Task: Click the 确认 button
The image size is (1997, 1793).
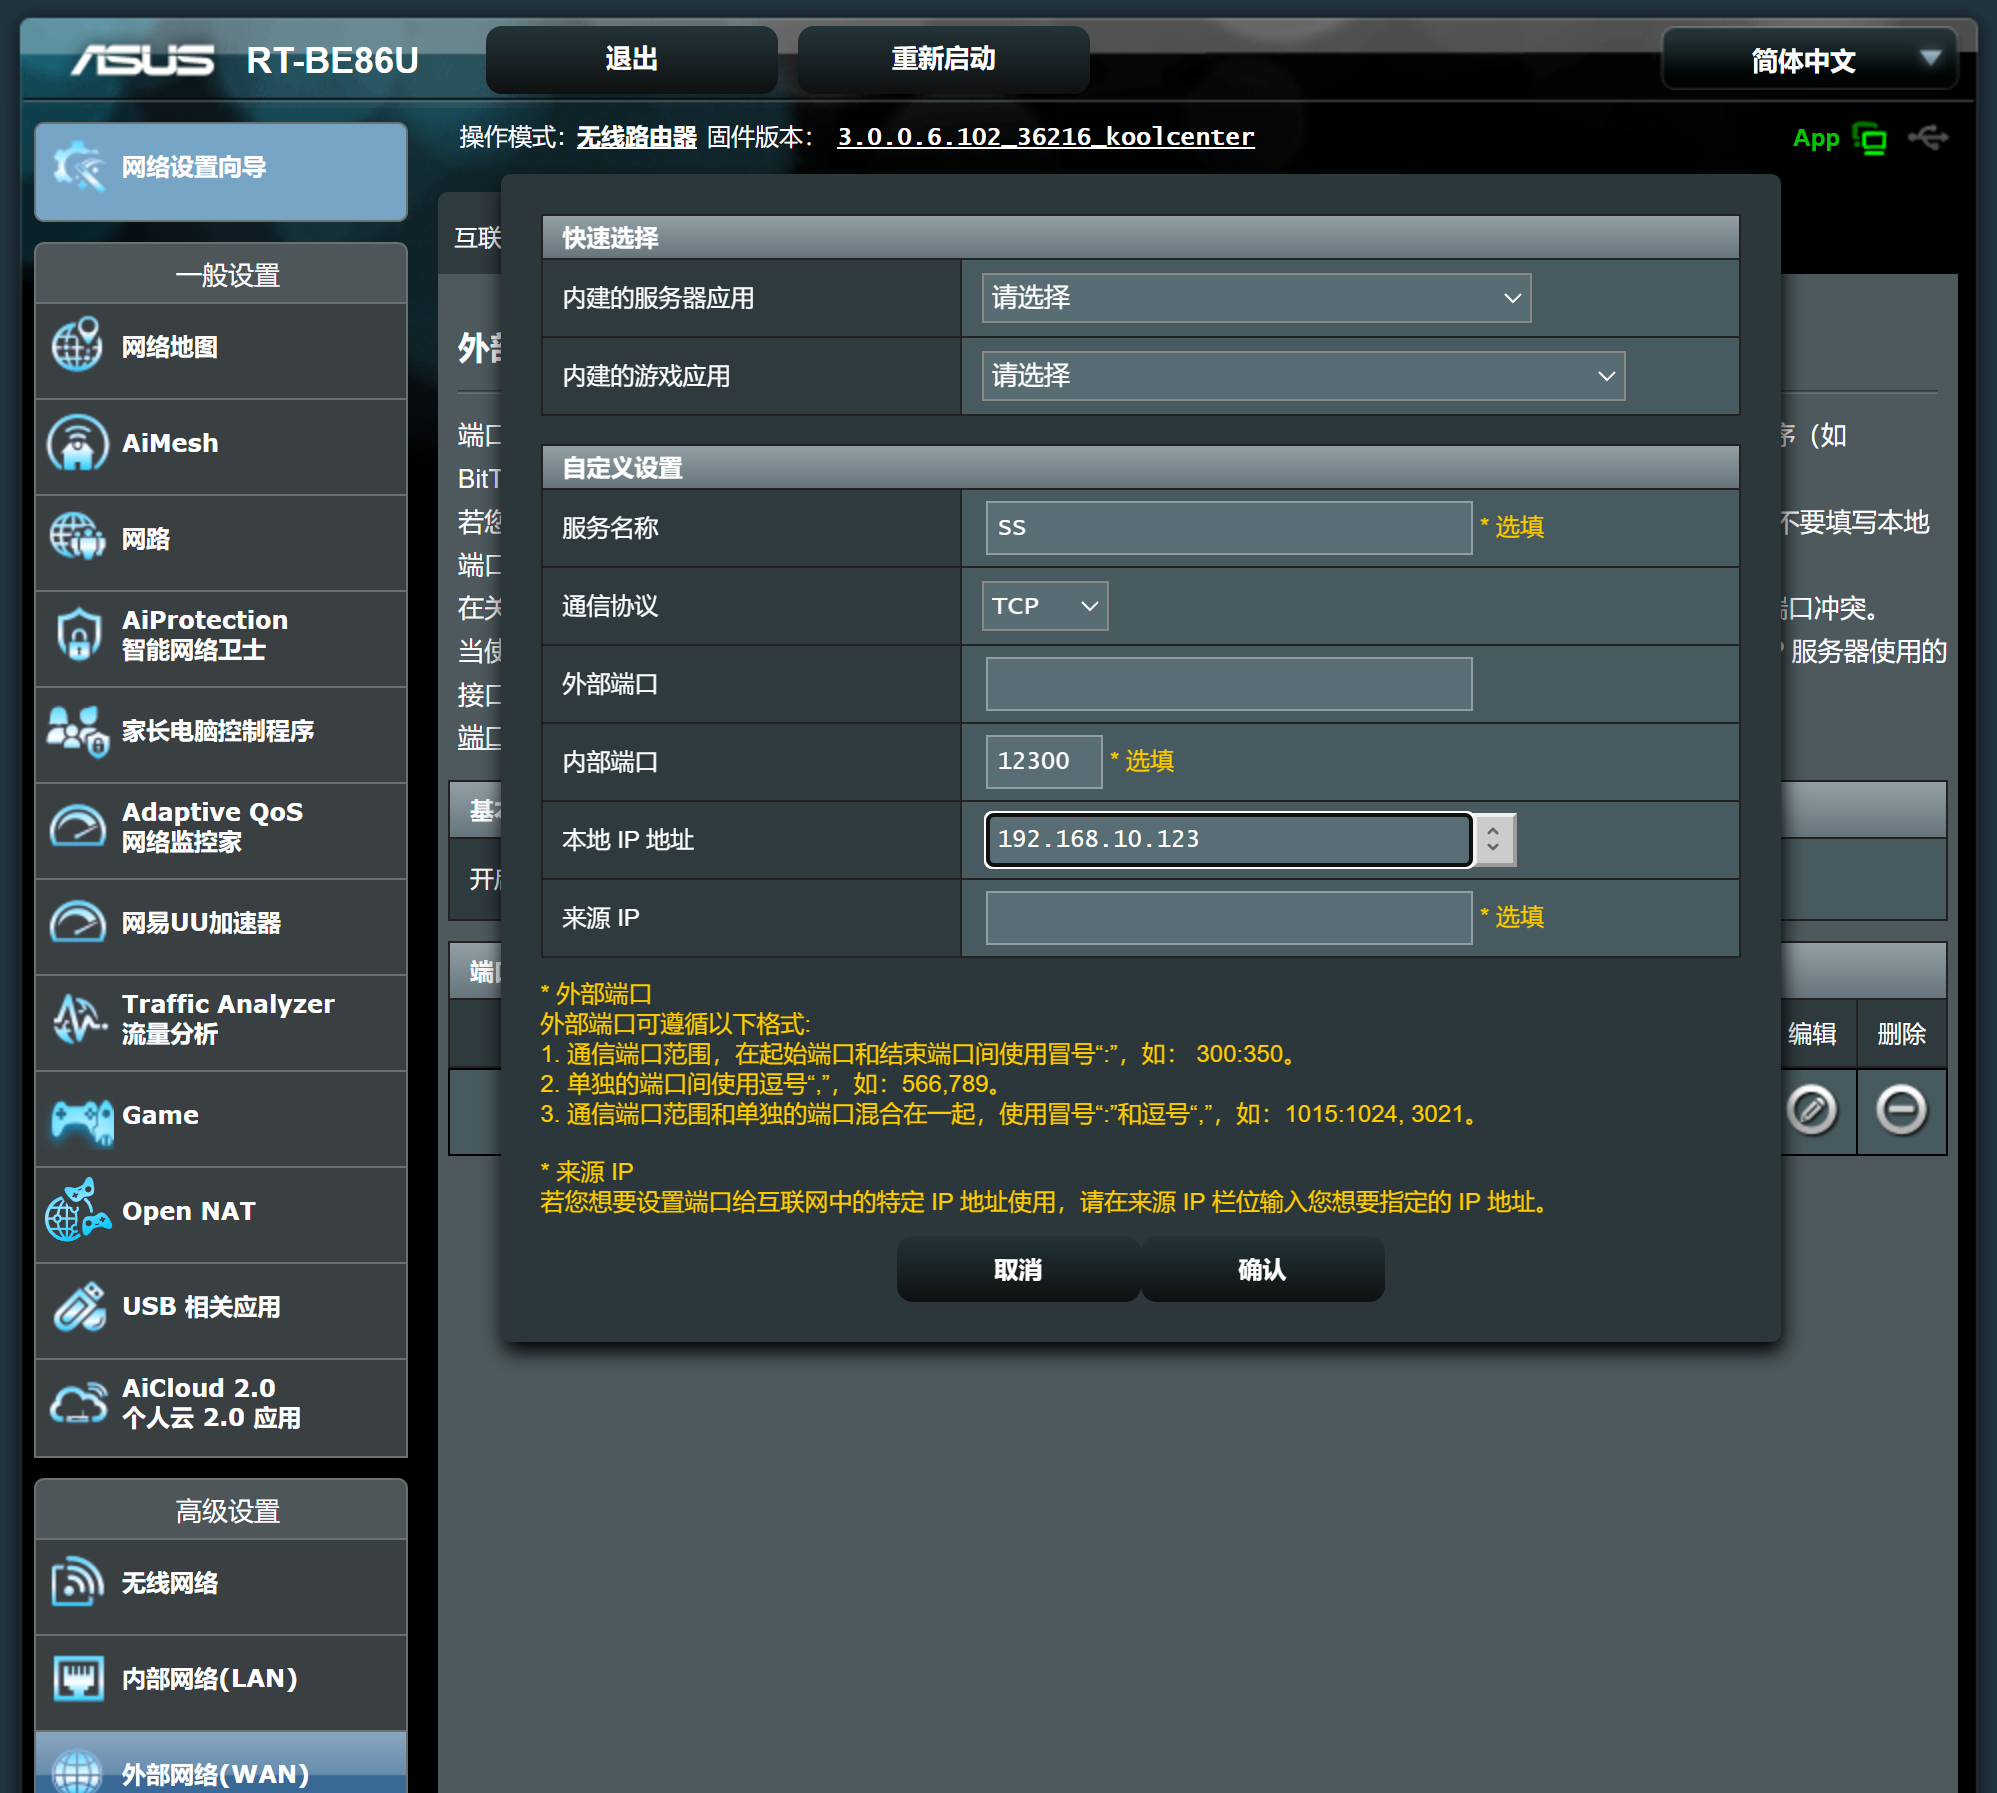Action: click(1262, 1270)
